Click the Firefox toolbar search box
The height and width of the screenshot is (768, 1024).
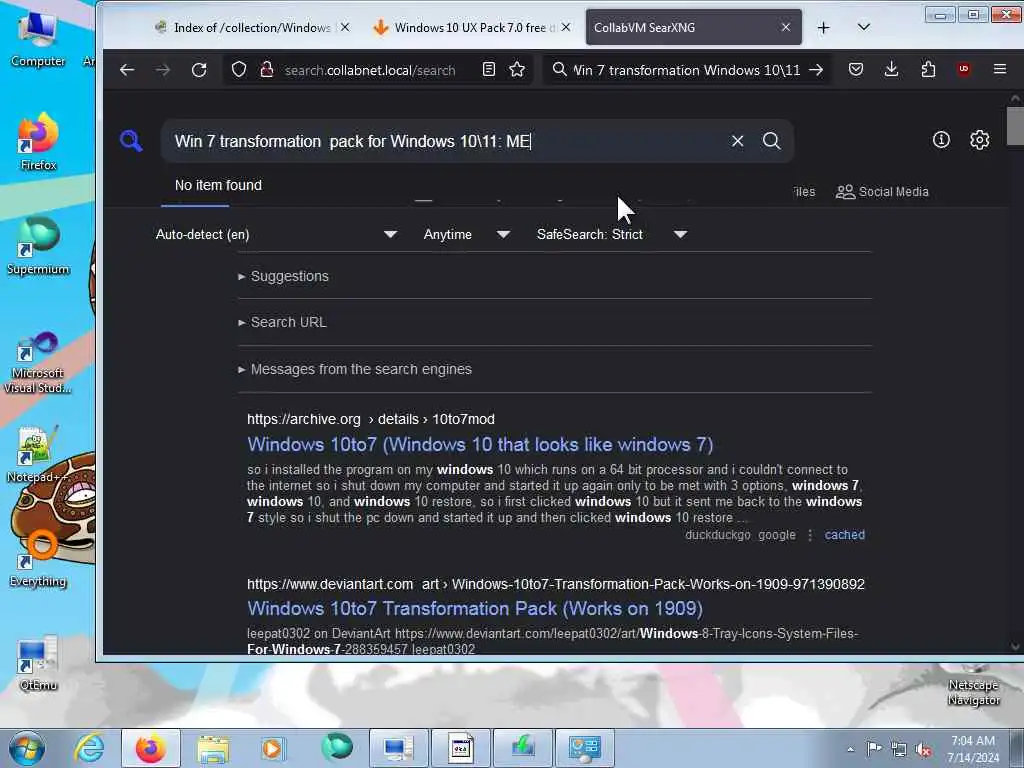686,70
